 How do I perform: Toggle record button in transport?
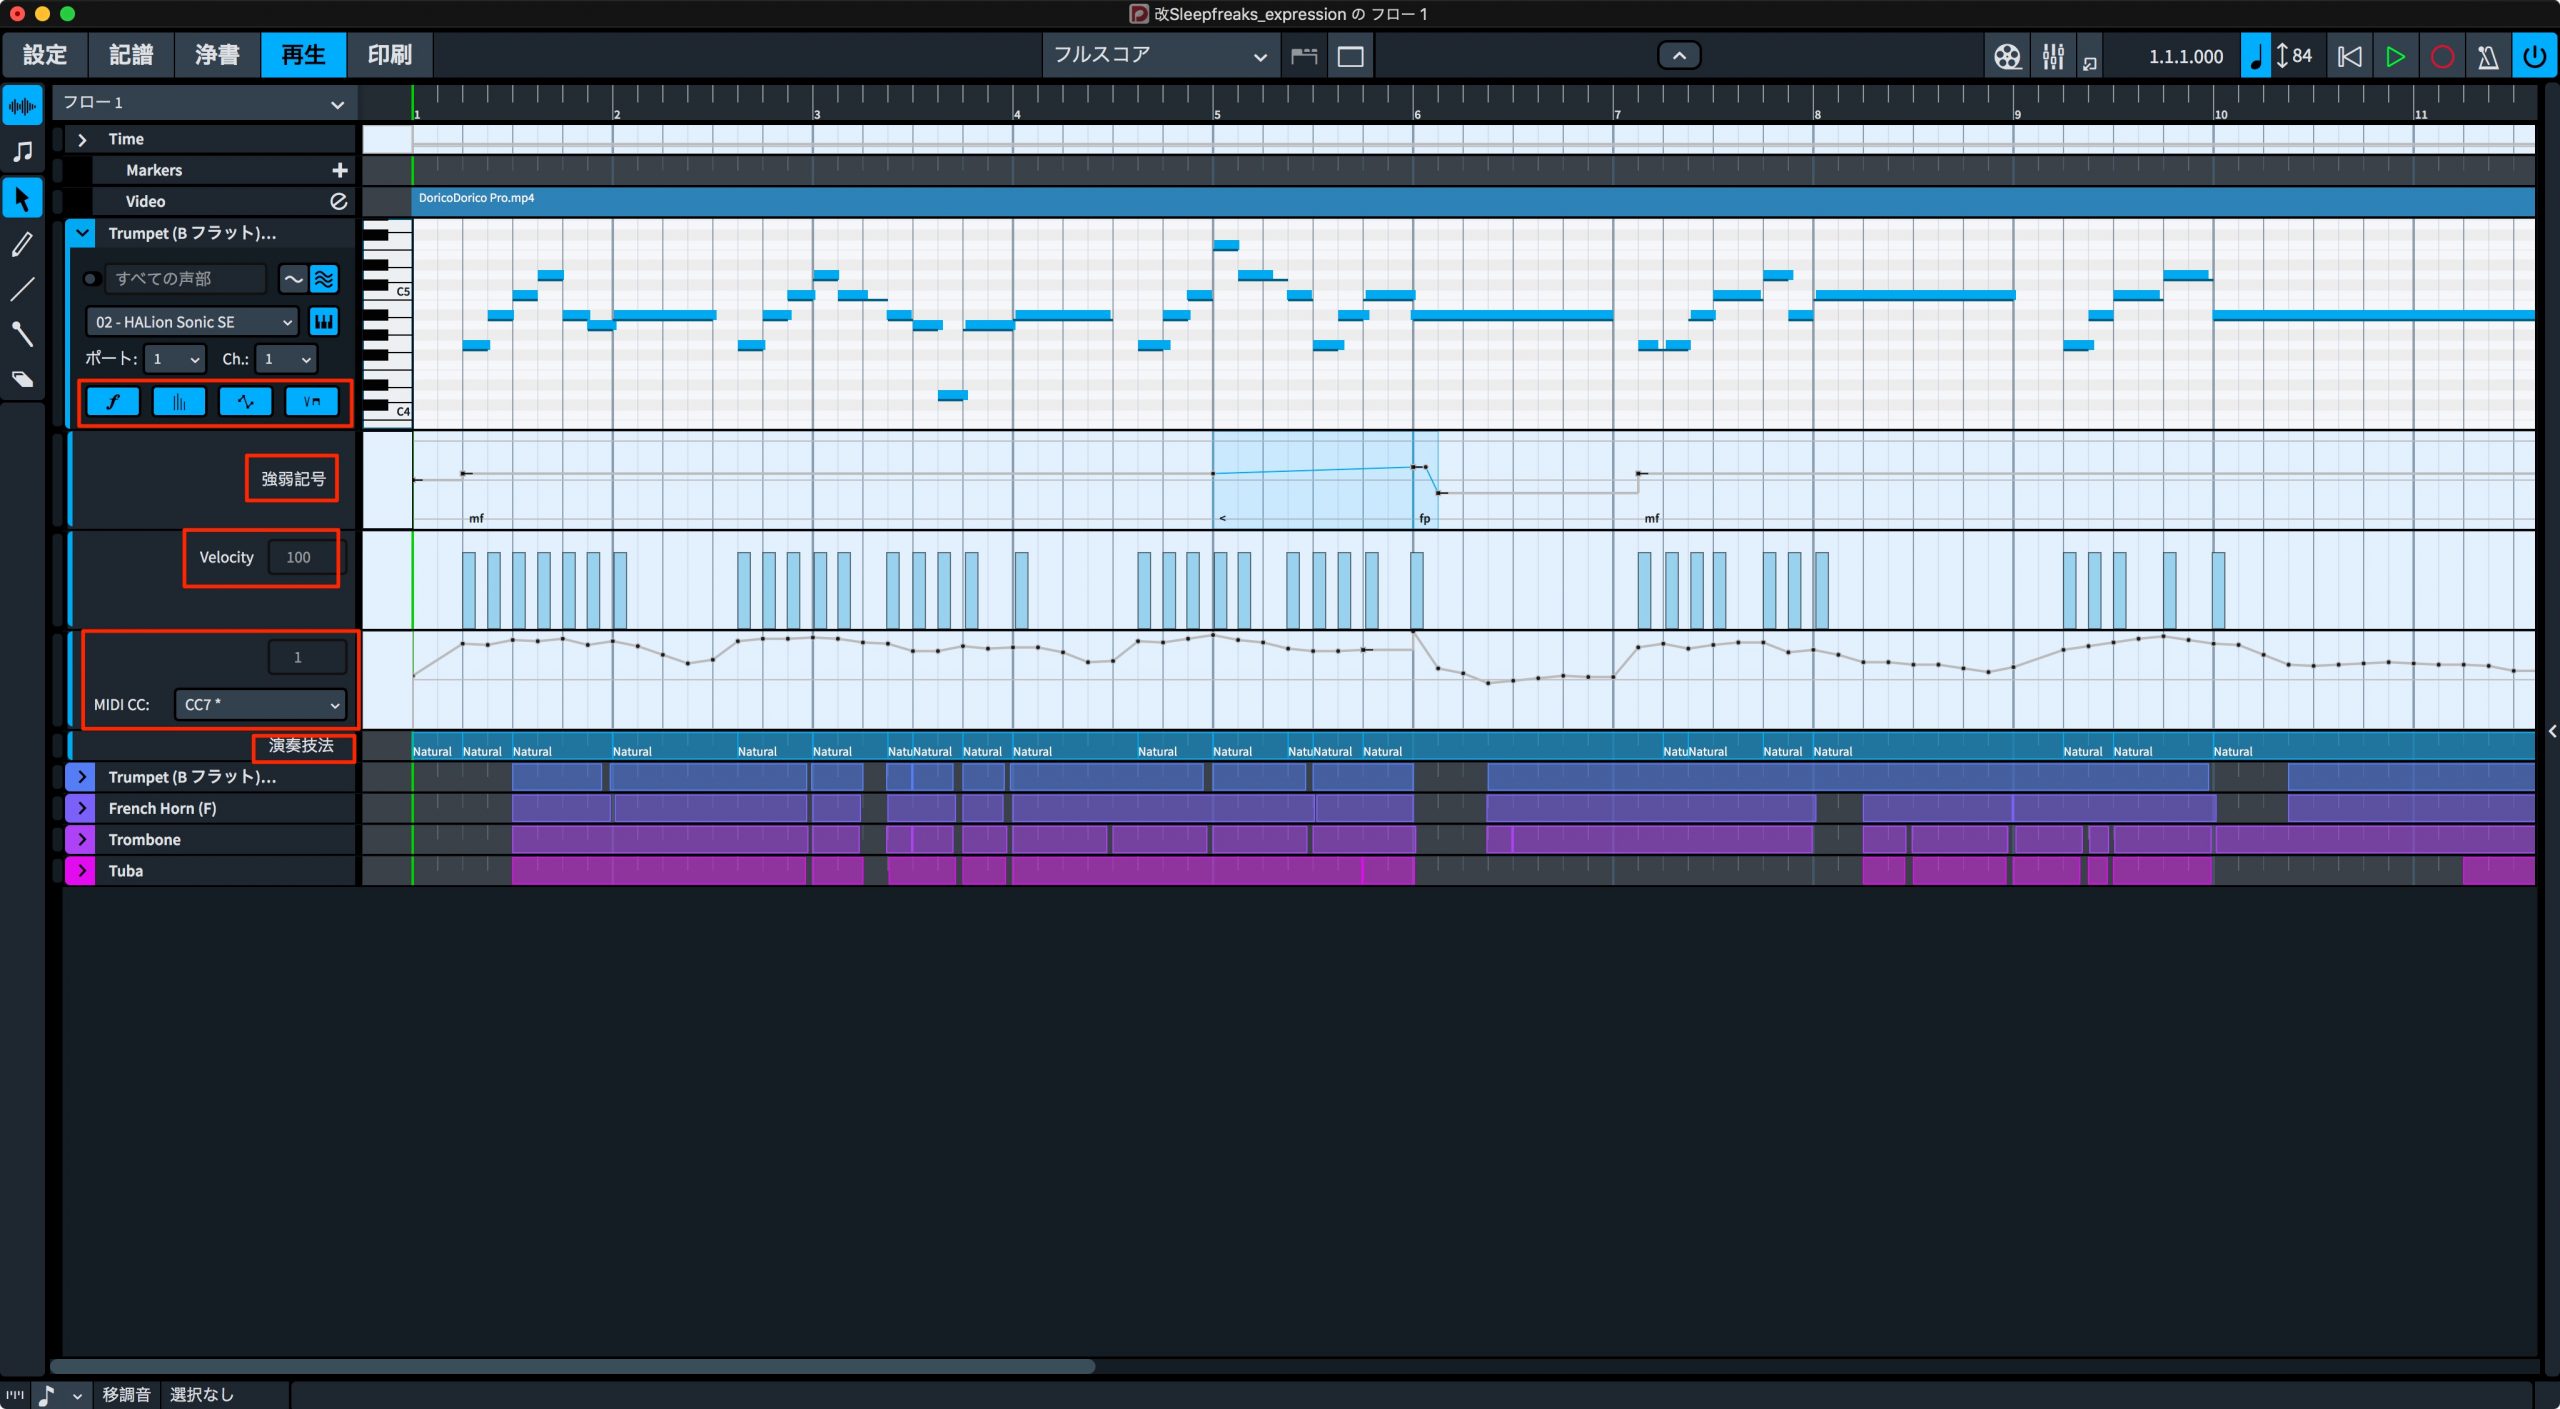[x=2442, y=56]
